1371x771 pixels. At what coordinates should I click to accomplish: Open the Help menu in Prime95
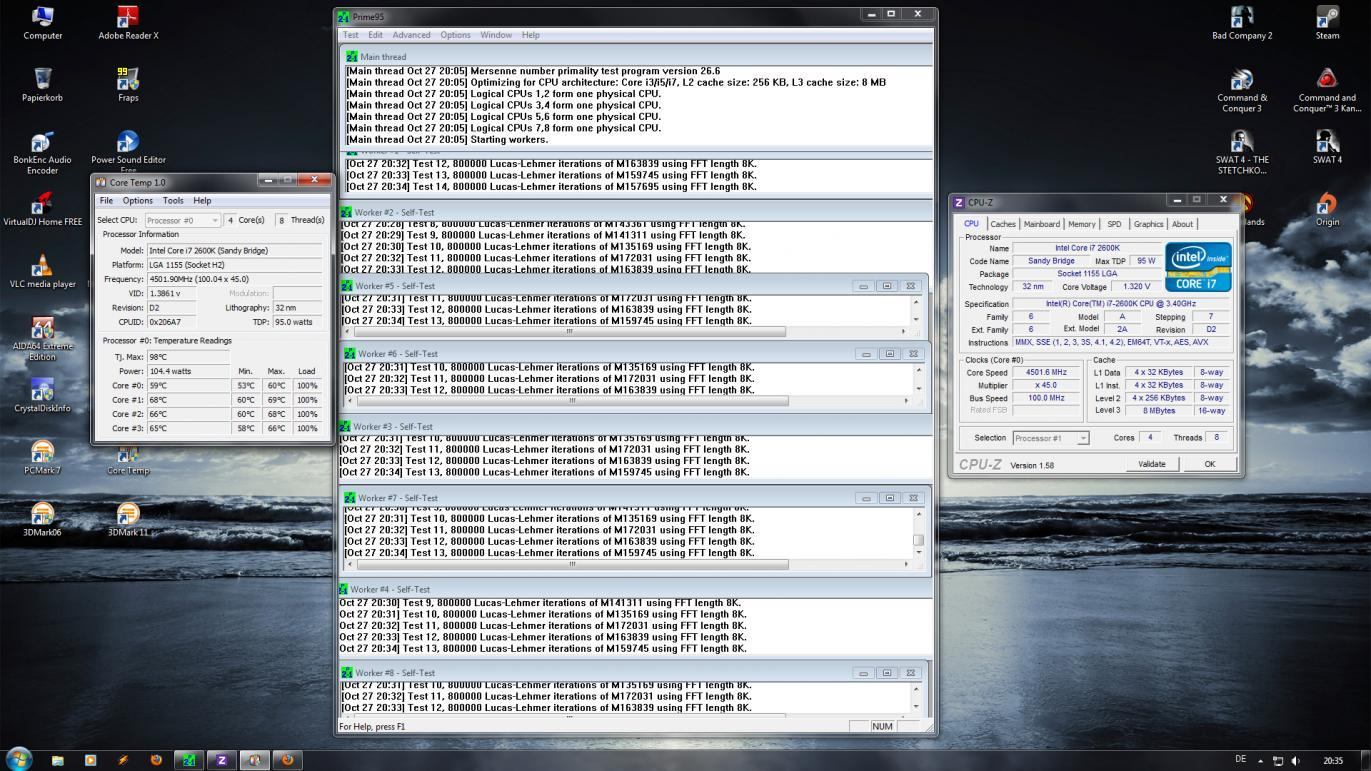point(531,35)
